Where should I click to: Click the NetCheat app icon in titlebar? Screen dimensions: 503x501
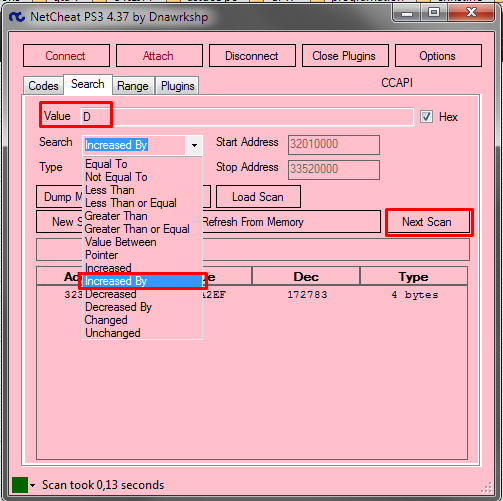tap(17, 17)
